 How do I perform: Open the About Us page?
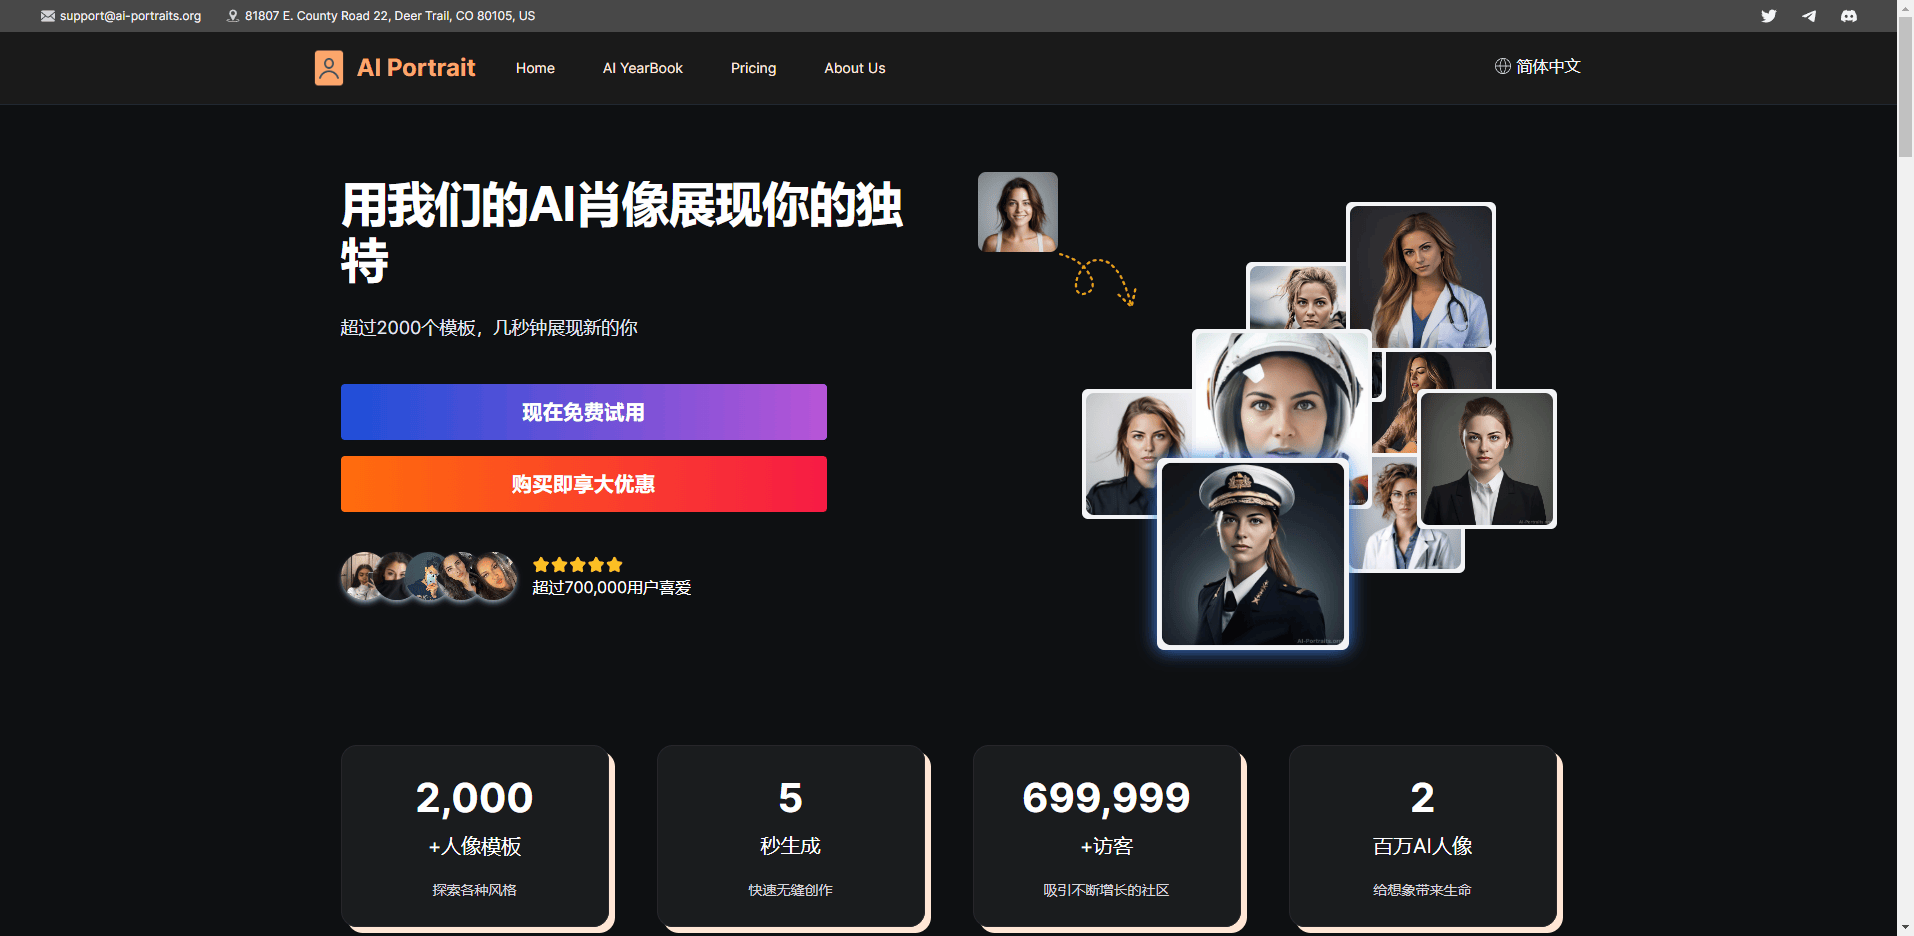pos(854,68)
